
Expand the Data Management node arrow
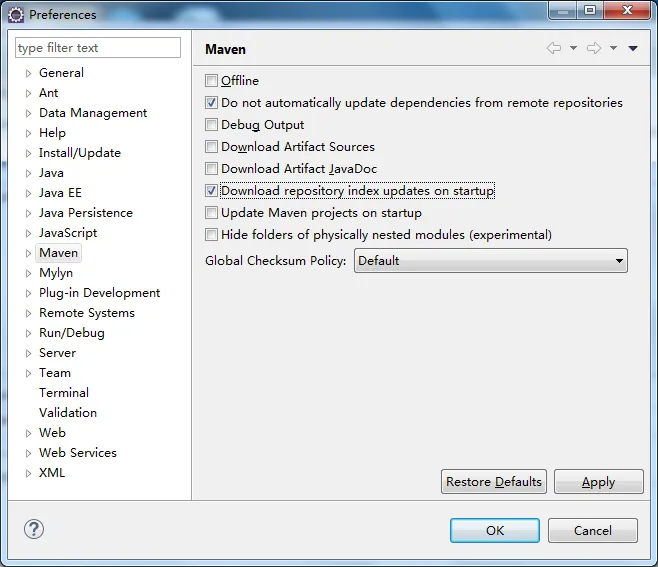(x=28, y=113)
